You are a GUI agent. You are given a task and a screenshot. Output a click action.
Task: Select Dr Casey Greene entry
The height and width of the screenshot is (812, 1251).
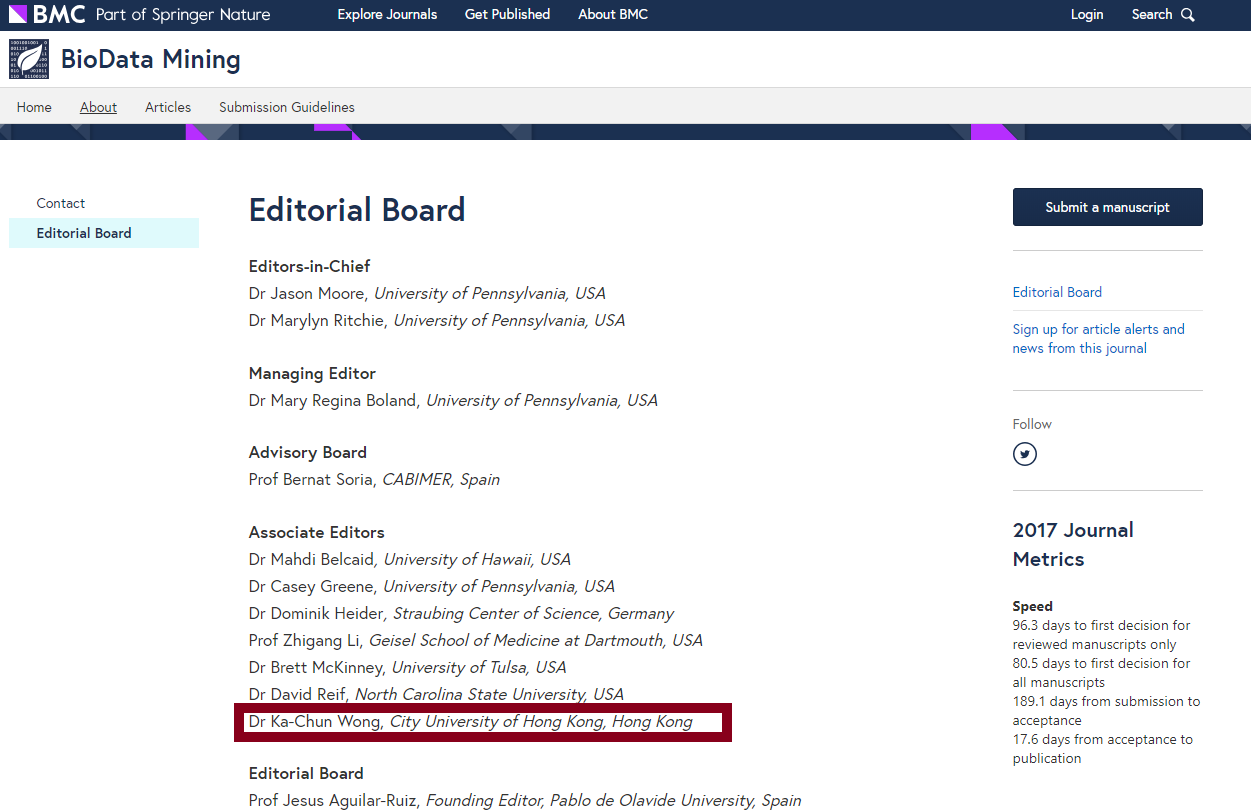[432, 587]
